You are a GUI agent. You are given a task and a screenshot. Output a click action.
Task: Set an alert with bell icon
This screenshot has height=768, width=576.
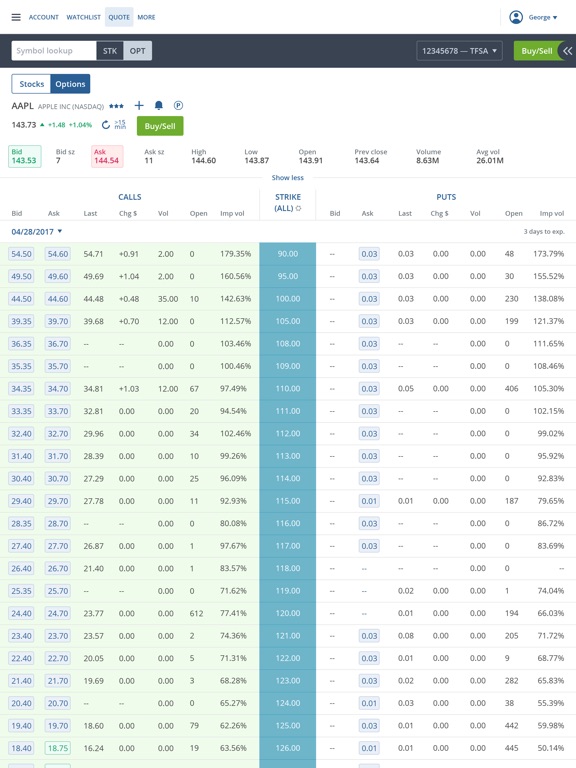point(159,105)
